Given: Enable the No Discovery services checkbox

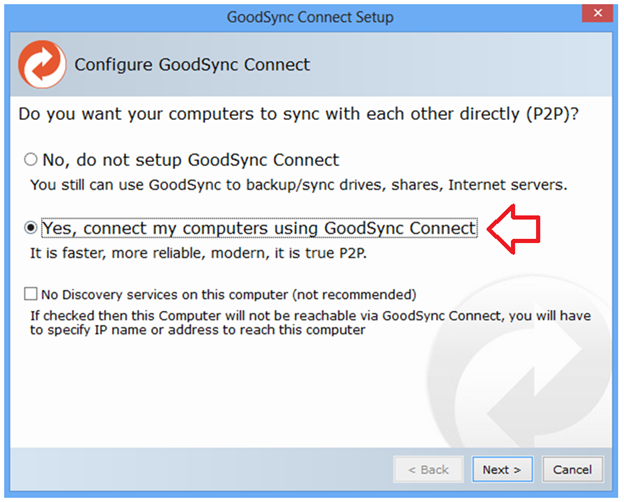Looking at the screenshot, I should click(x=31, y=295).
